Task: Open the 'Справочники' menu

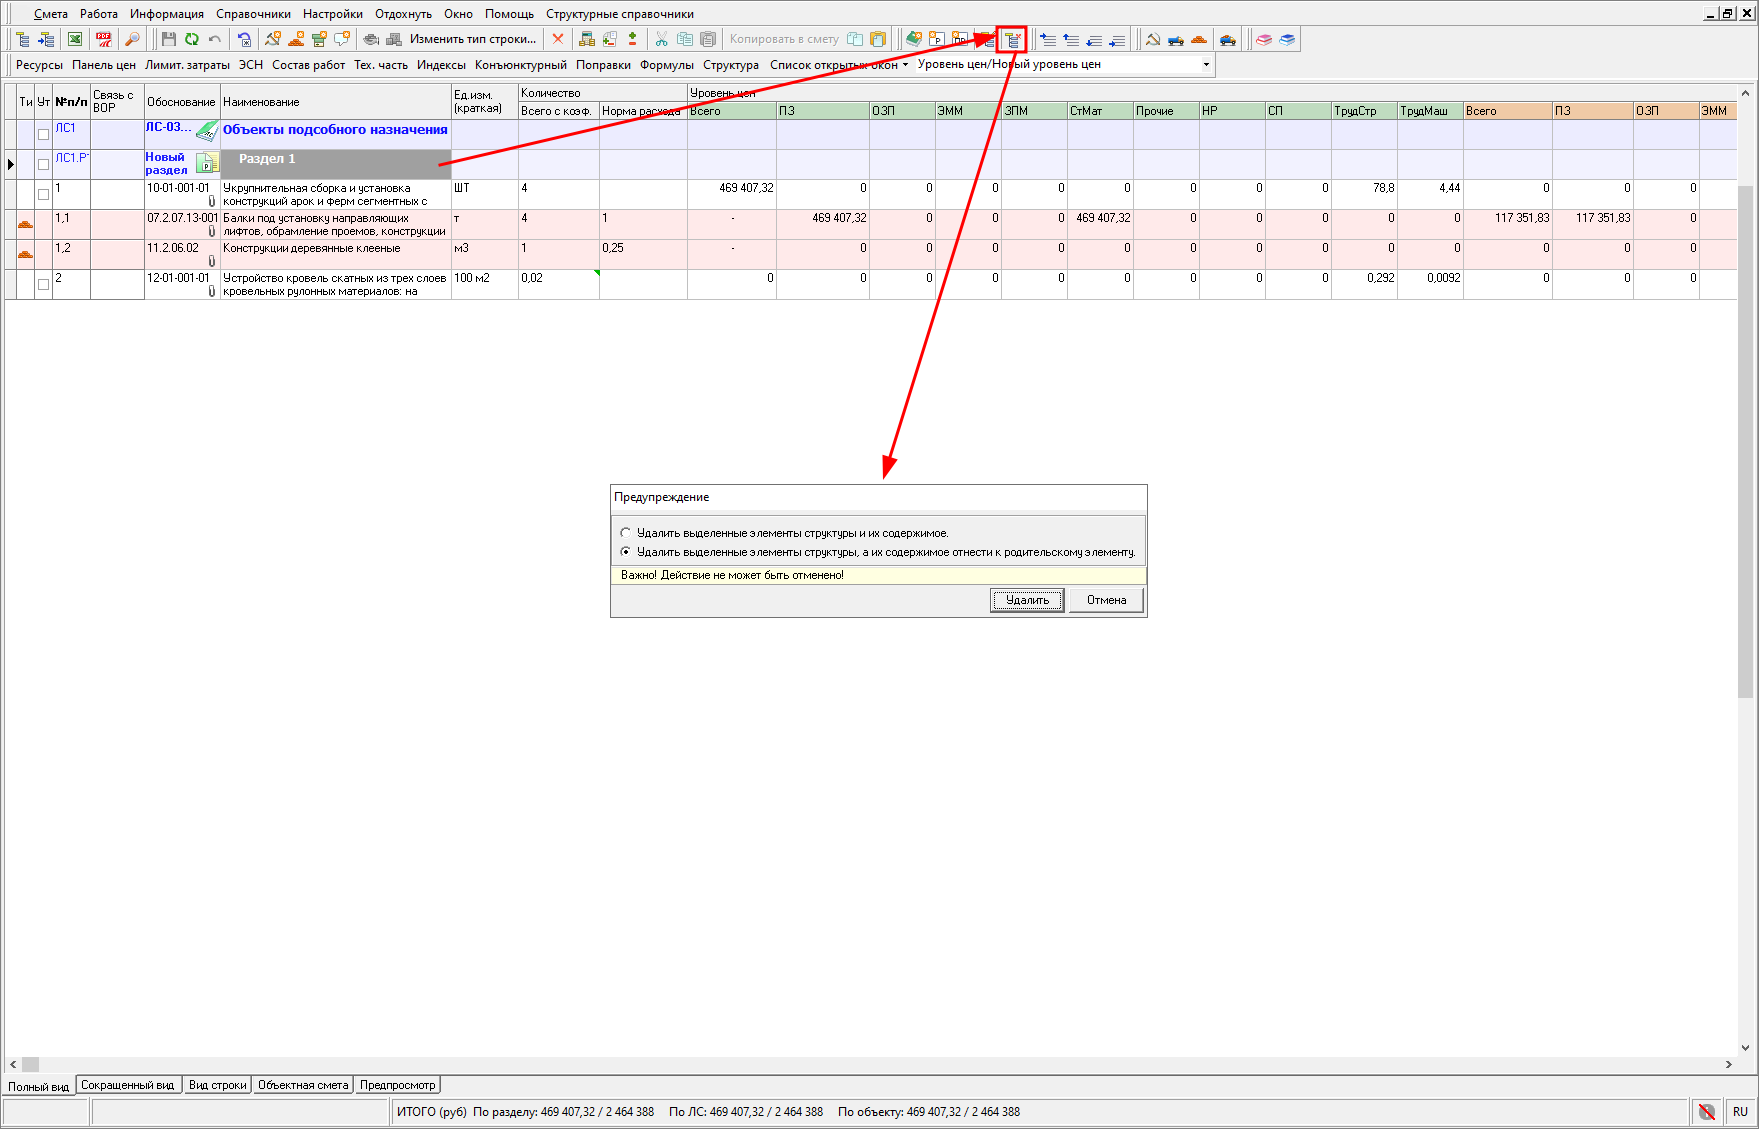Action: pos(253,14)
